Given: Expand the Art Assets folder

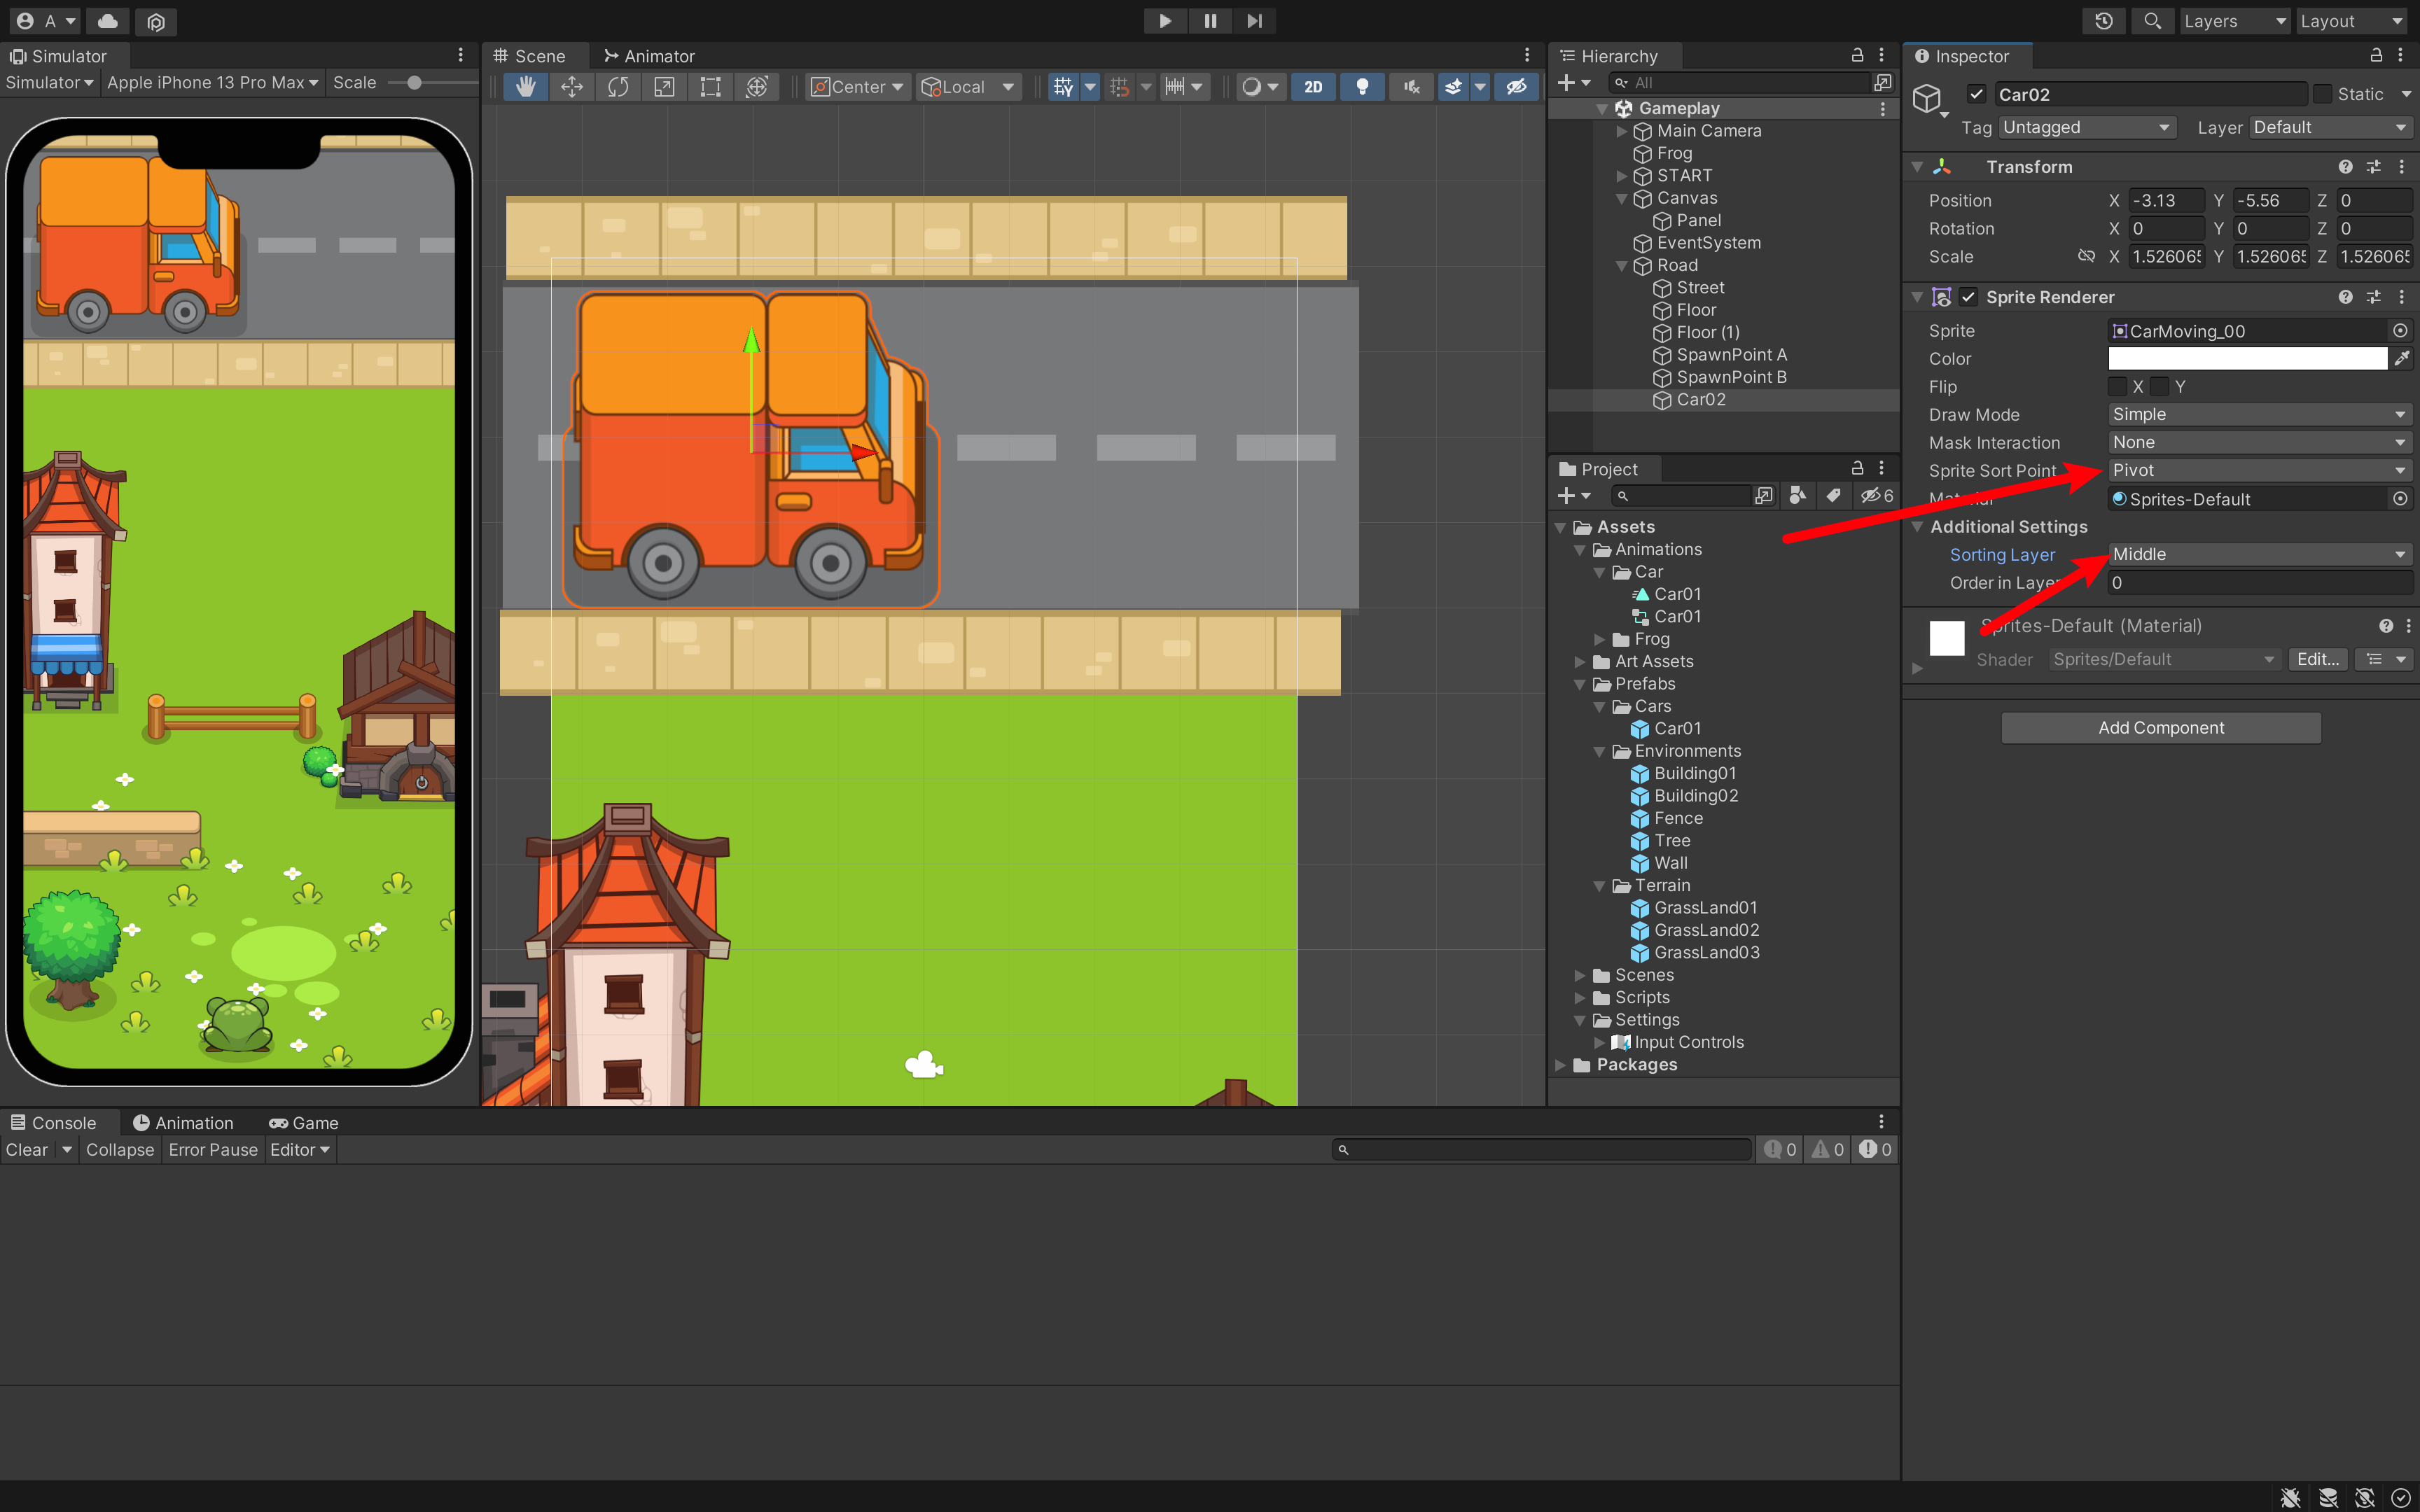Looking at the screenshot, I should tap(1580, 662).
